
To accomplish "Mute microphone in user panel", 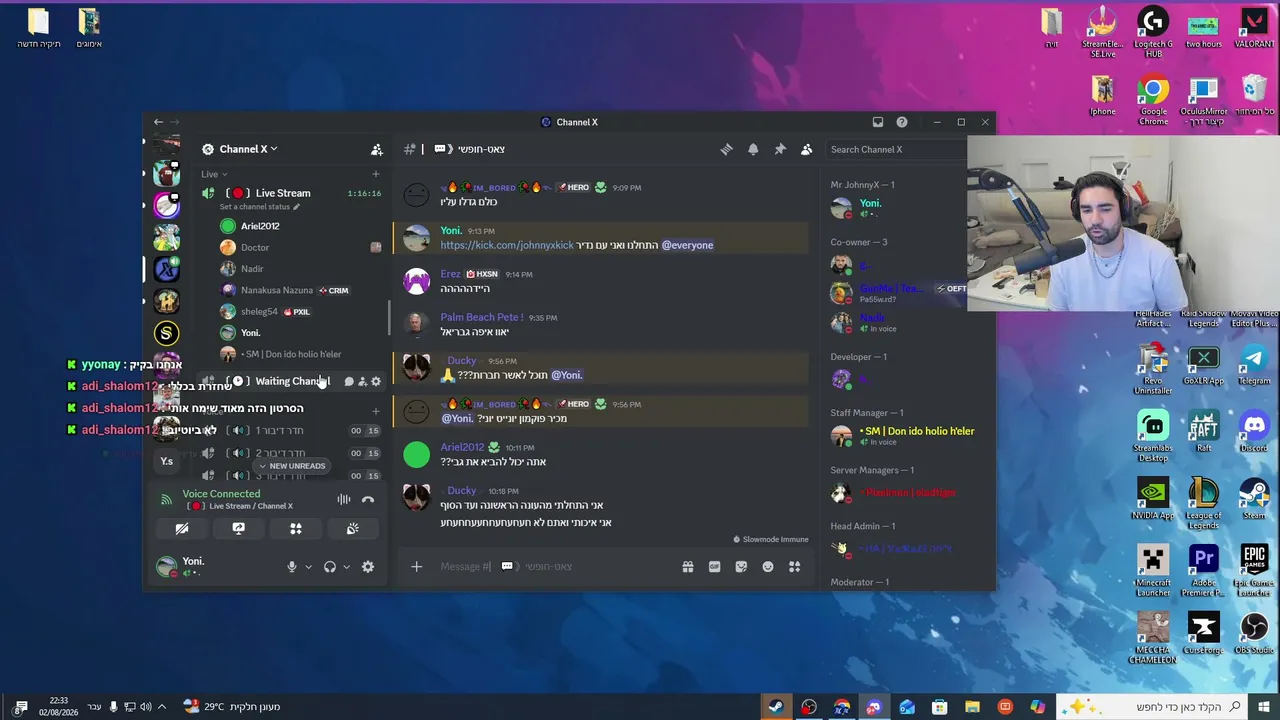I will (x=292, y=567).
